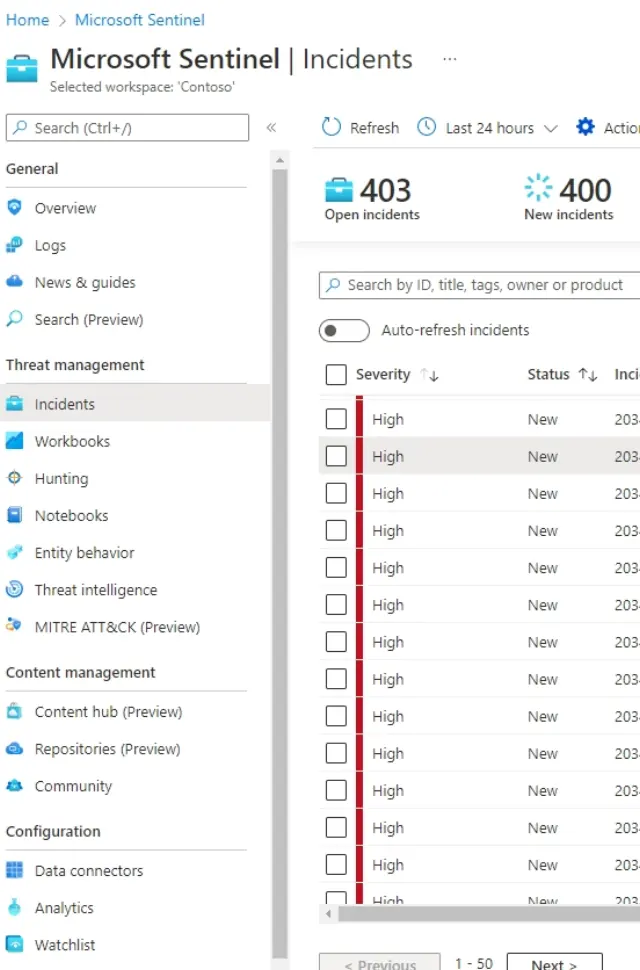The image size is (640, 970).
Task: Check the sixth incident row checkbox
Action: click(x=336, y=604)
